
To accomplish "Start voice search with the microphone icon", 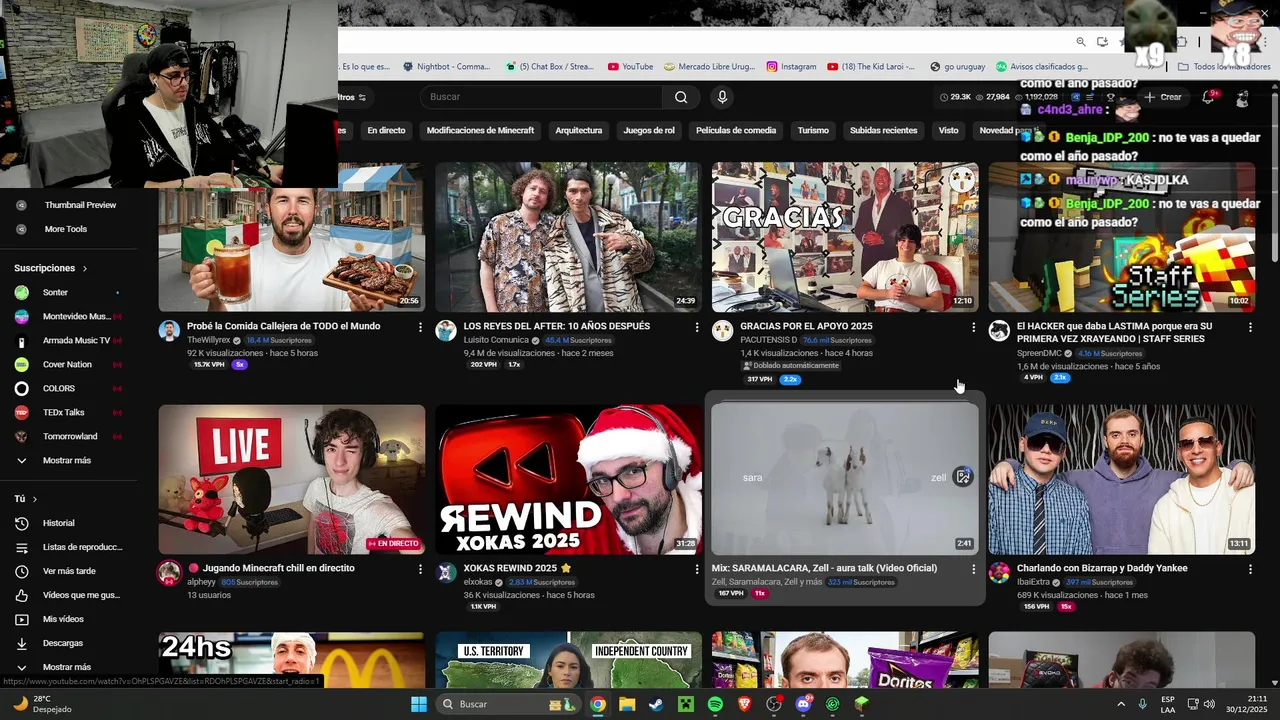I will tap(722, 97).
